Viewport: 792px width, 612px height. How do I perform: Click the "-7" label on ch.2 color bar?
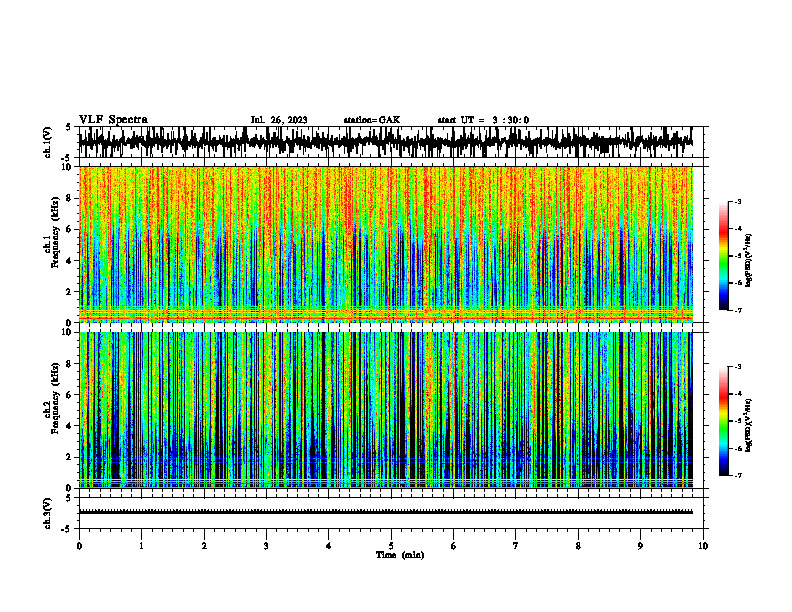[737, 475]
